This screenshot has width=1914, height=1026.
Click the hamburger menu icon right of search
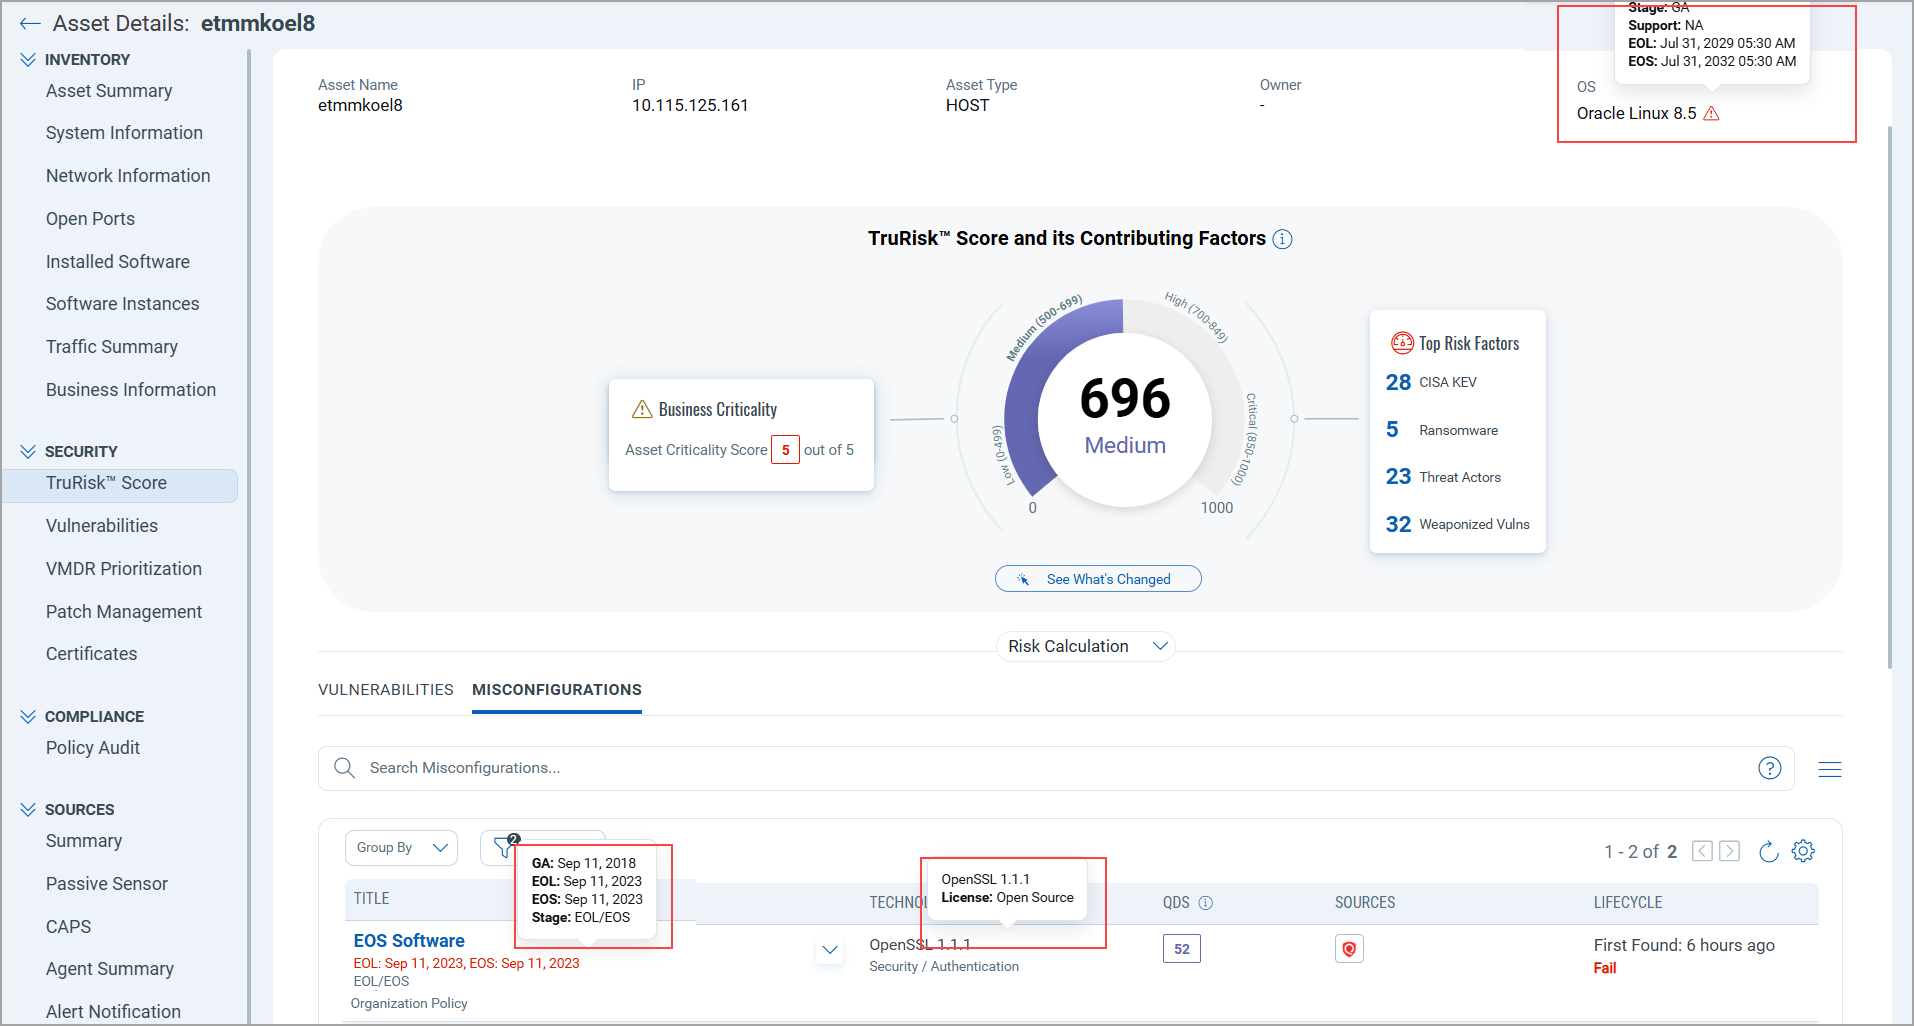(1830, 768)
